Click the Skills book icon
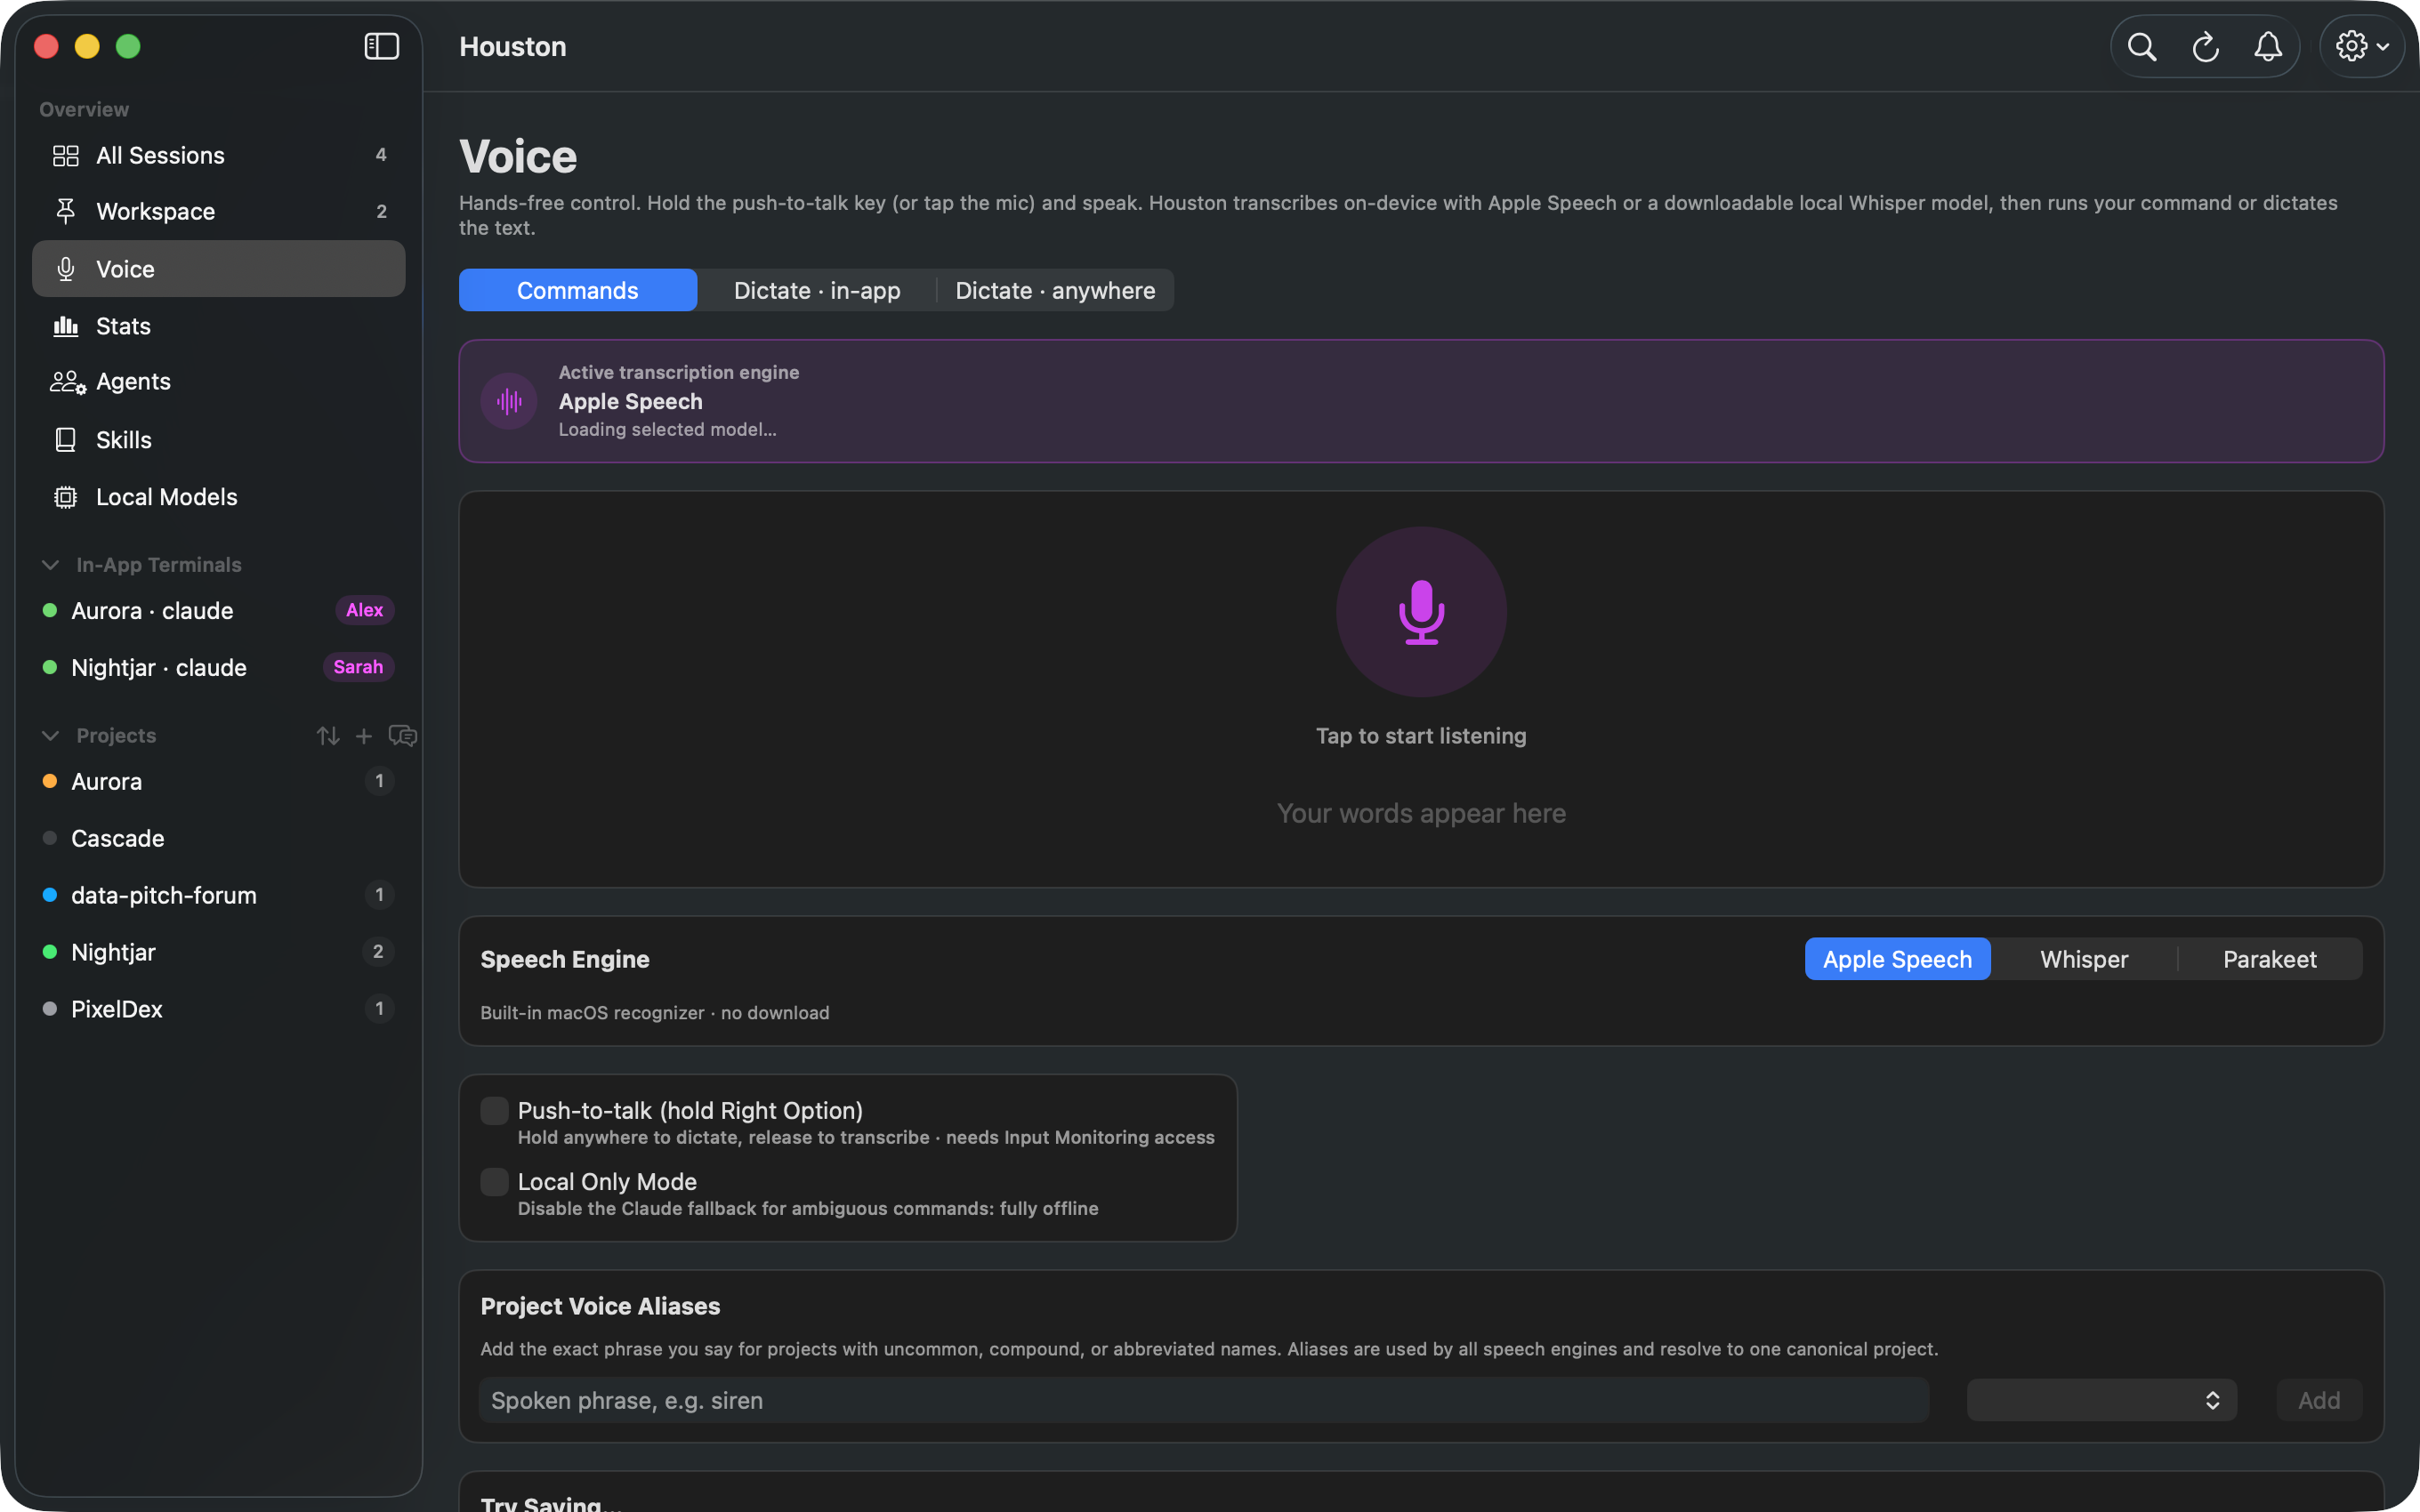The height and width of the screenshot is (1512, 2420). (x=66, y=440)
